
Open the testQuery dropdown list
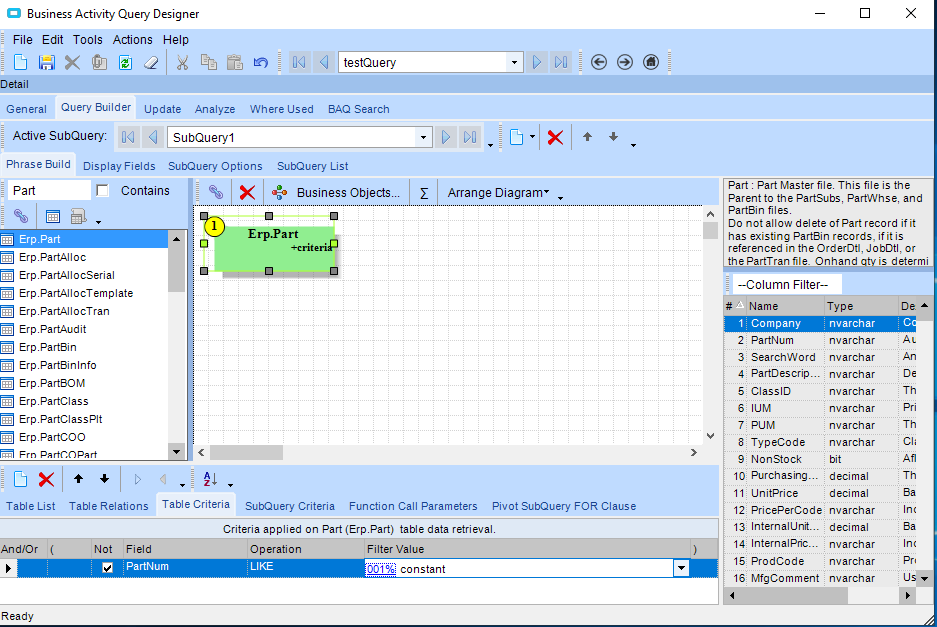coord(515,62)
